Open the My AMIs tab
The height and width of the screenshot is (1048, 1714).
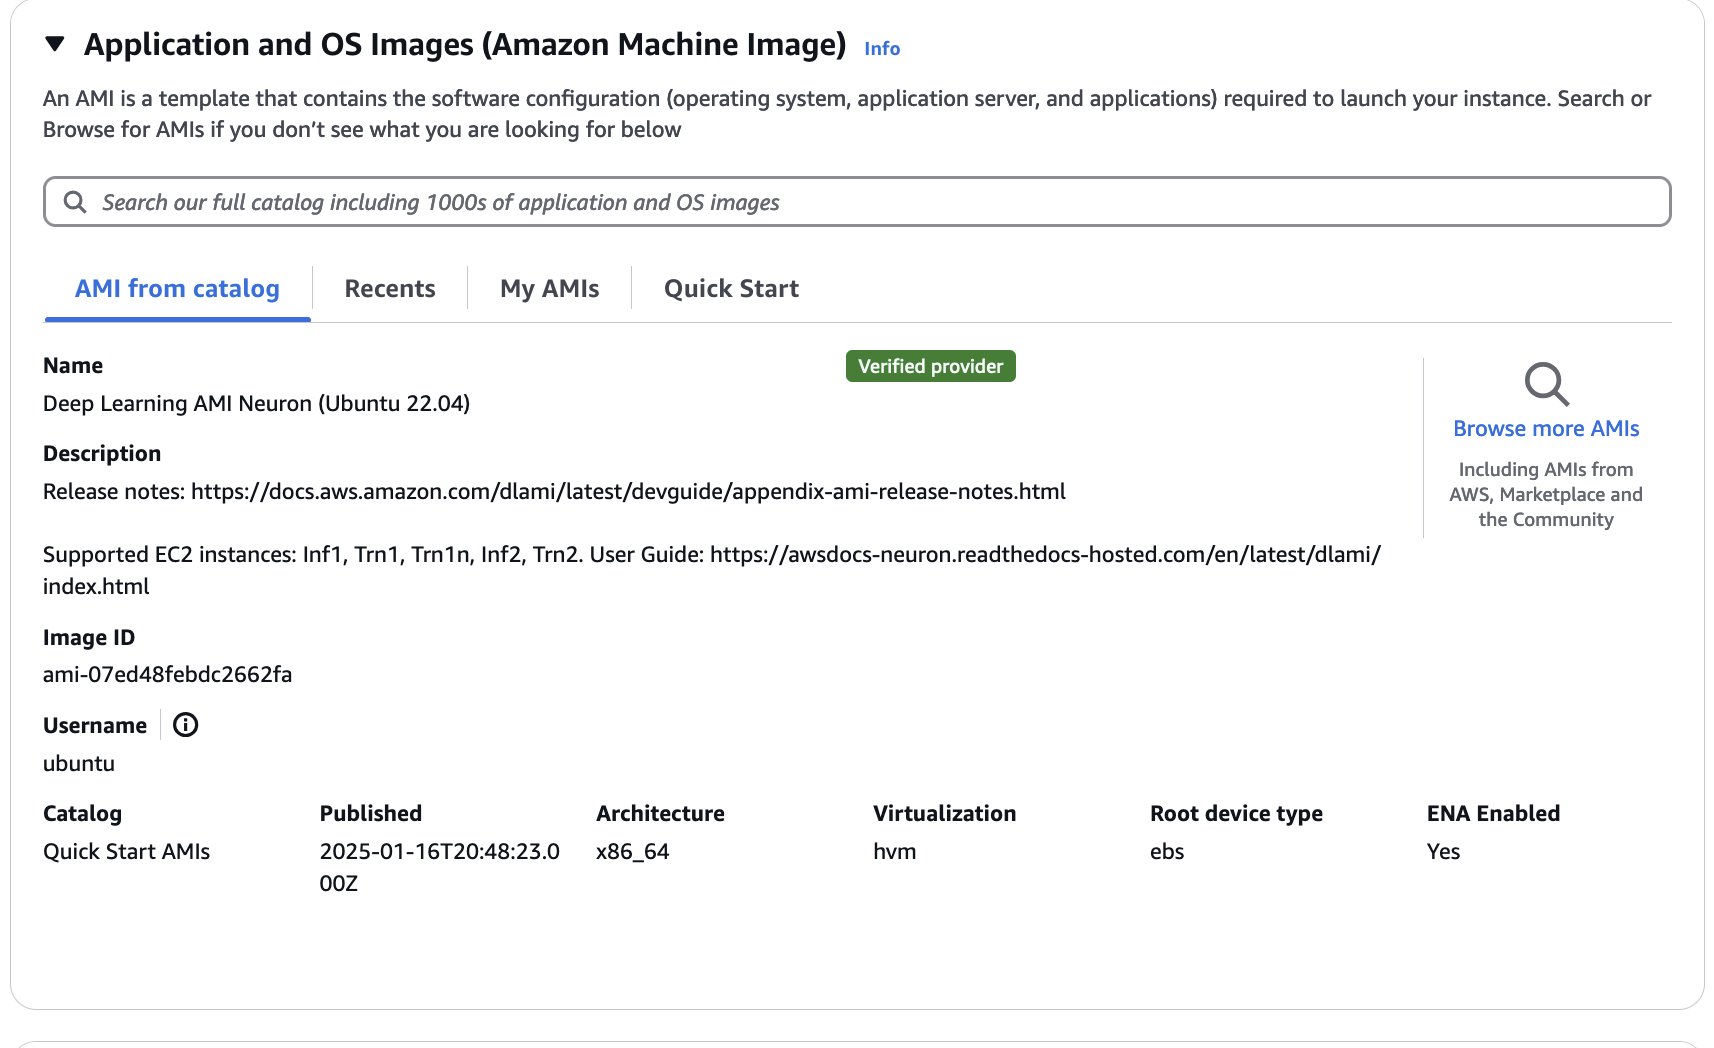coord(549,289)
